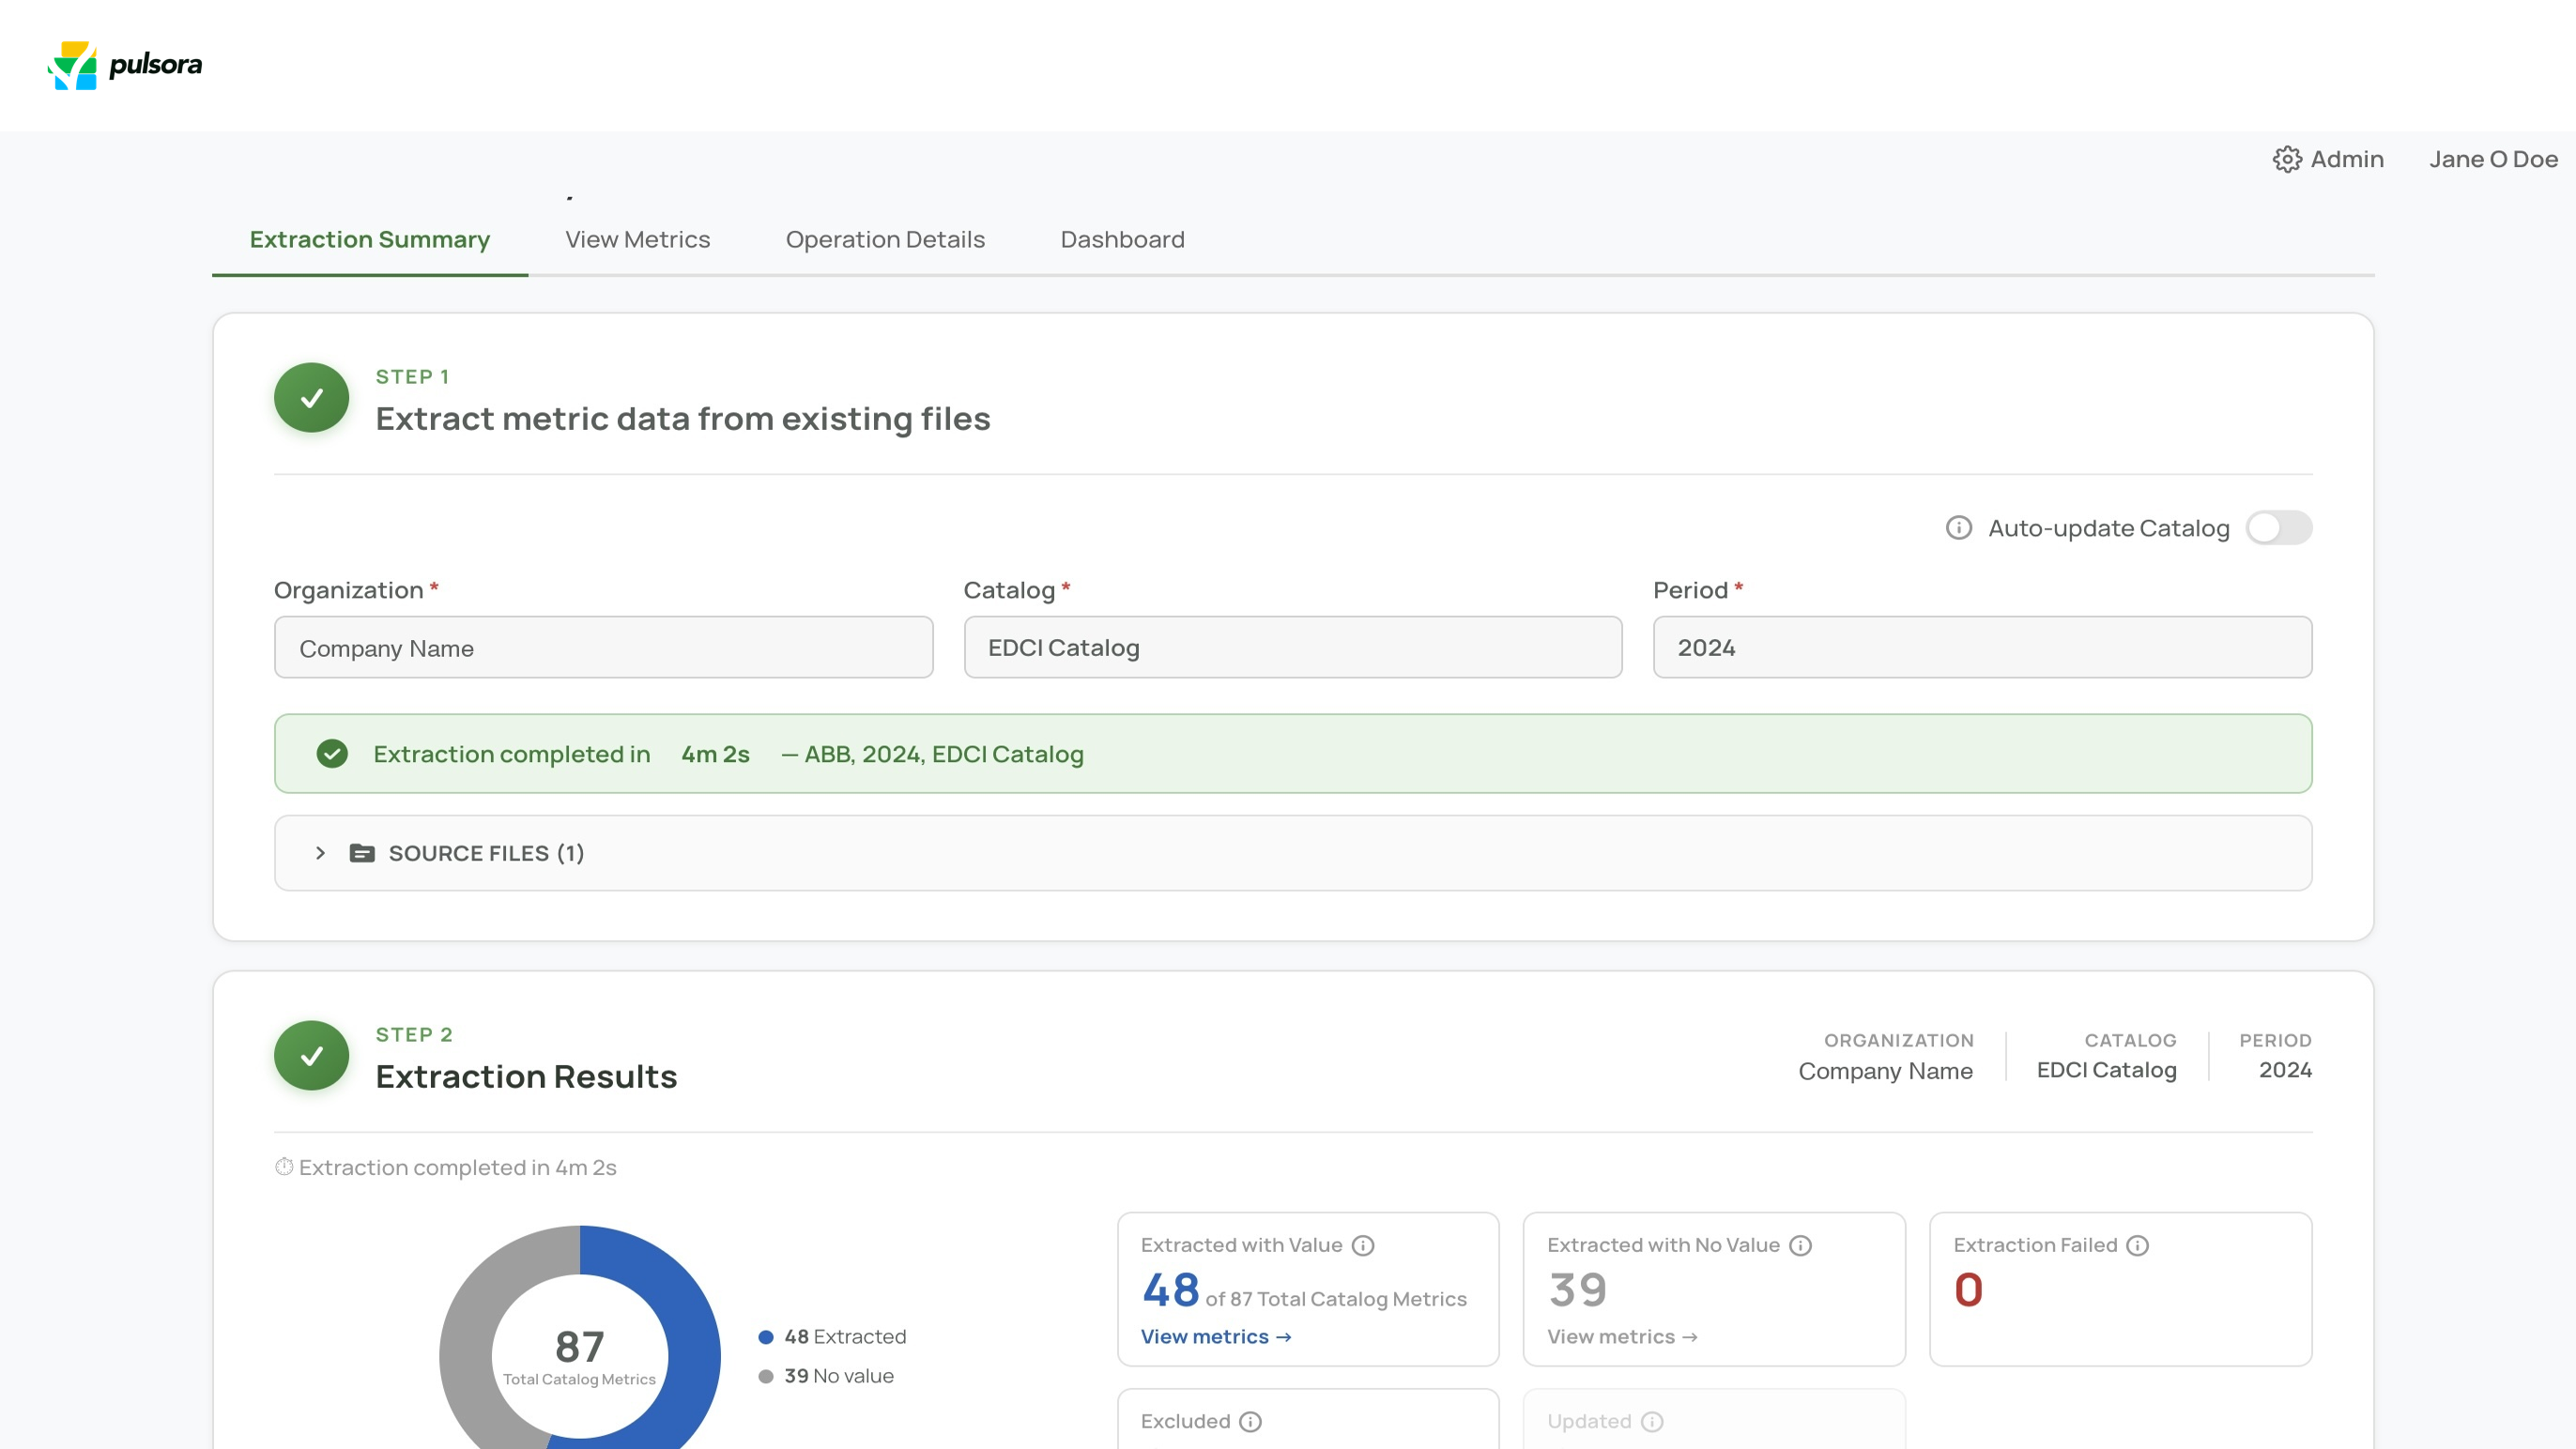The image size is (2576, 1449).
Task: Open the Operation Details tab
Action: (885, 240)
